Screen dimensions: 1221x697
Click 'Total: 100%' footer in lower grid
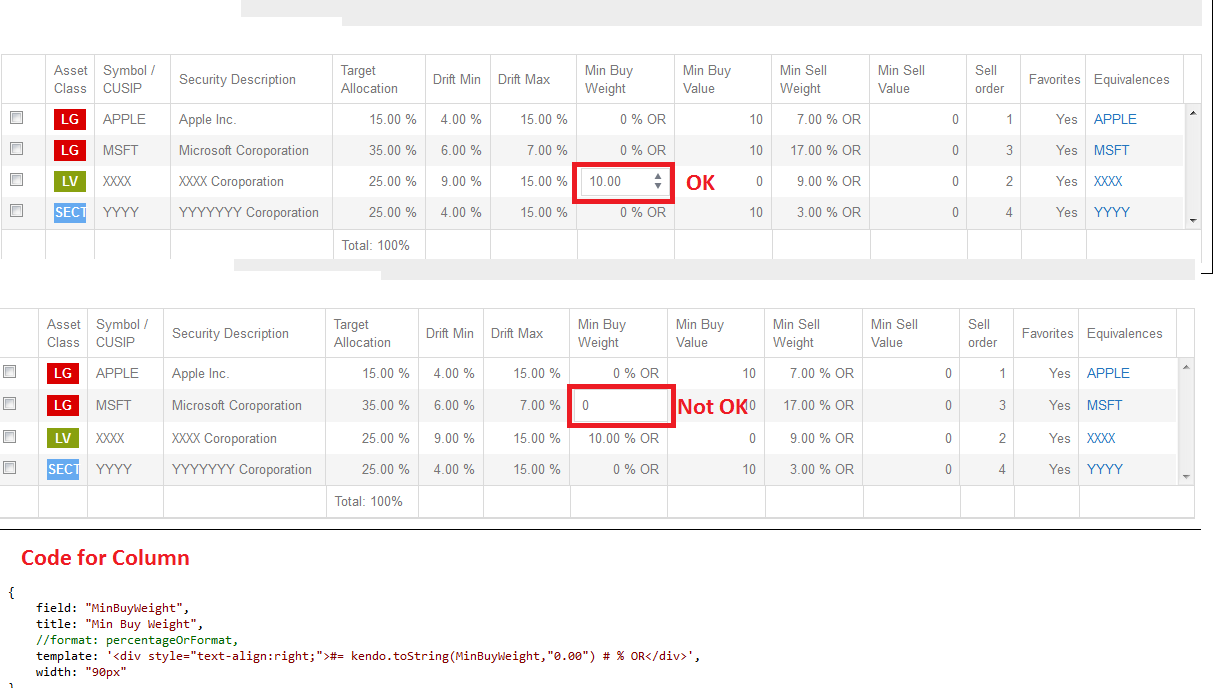pyautogui.click(x=369, y=501)
